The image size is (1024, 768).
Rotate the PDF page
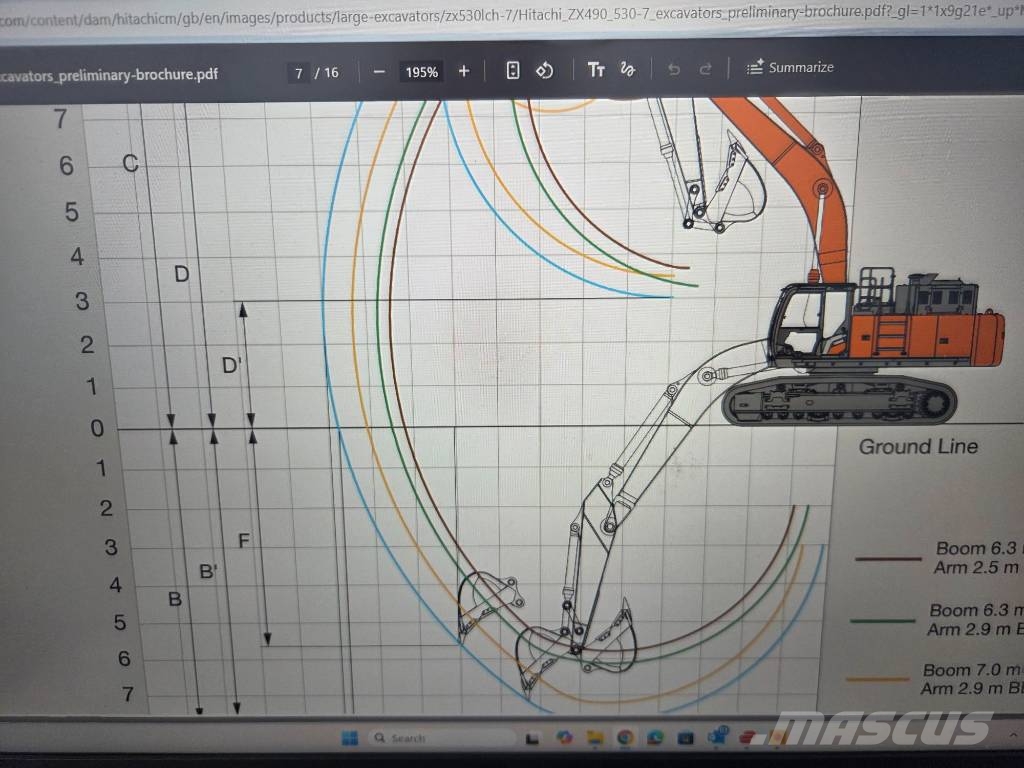coord(544,70)
